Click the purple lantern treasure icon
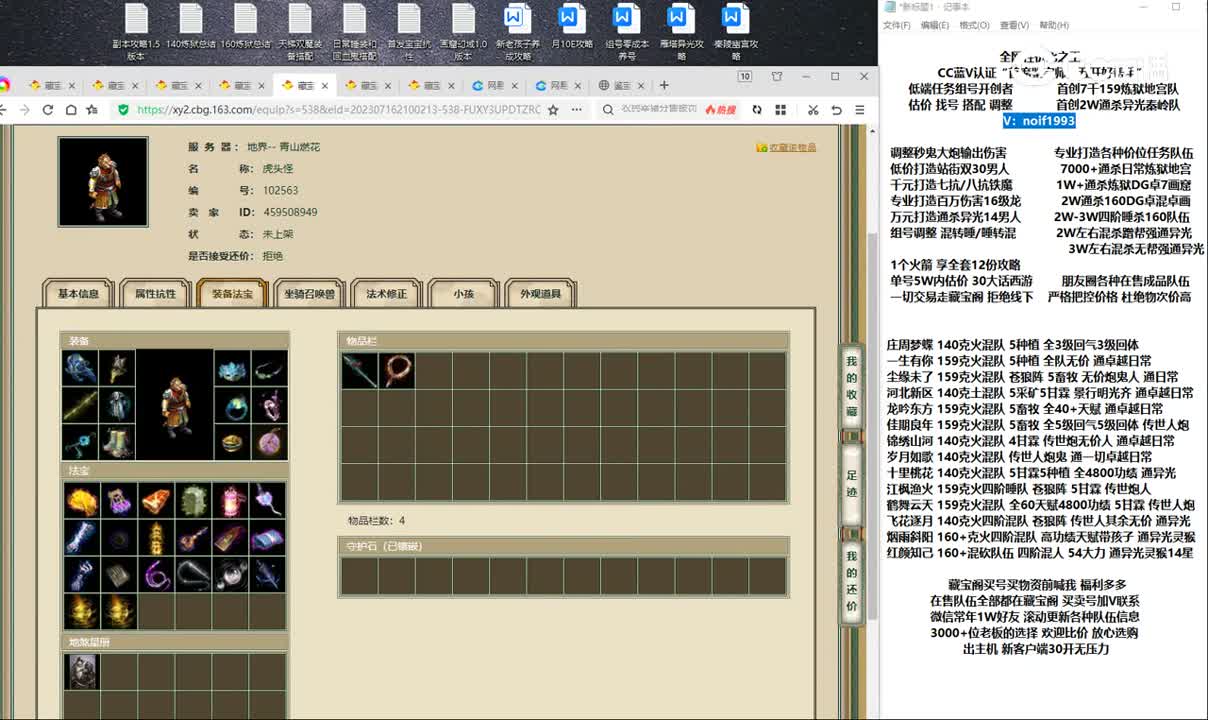This screenshot has height=720, width=1208. pyautogui.click(x=119, y=500)
